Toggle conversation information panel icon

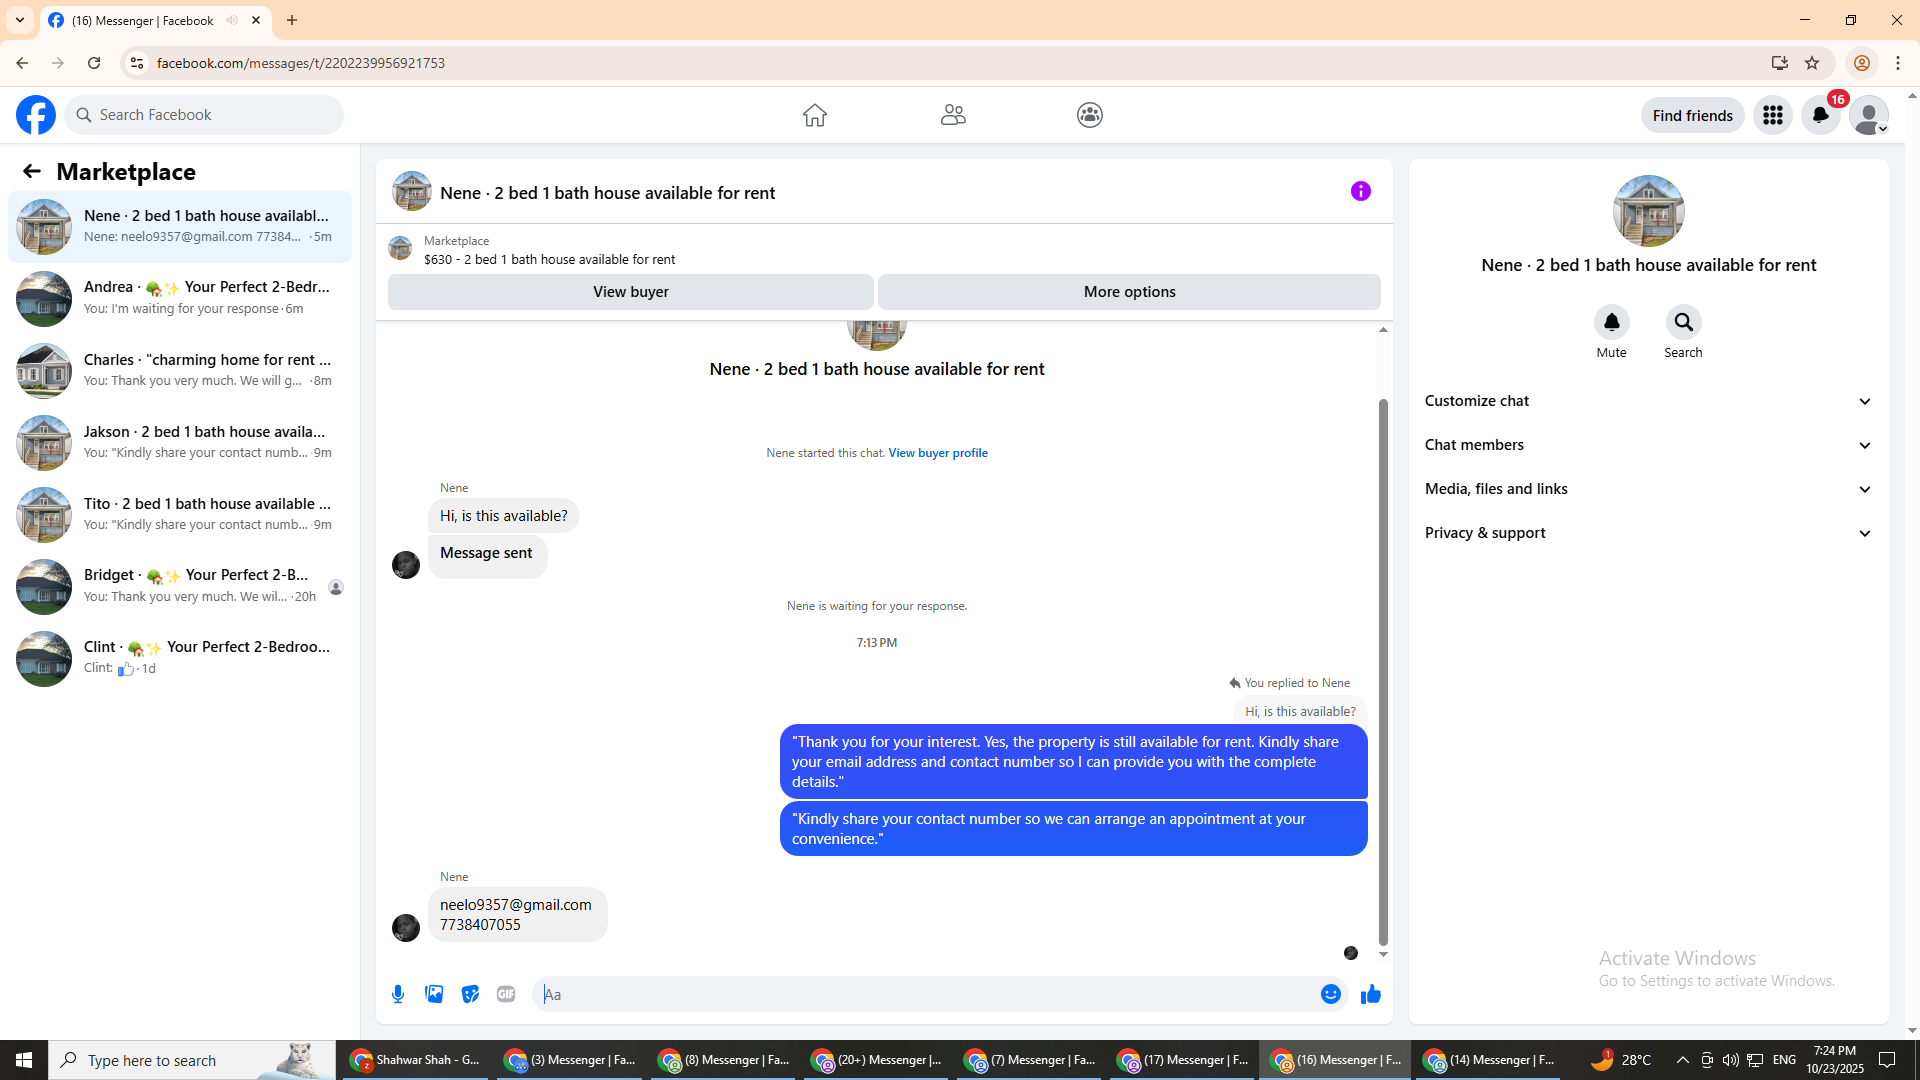click(x=1360, y=191)
